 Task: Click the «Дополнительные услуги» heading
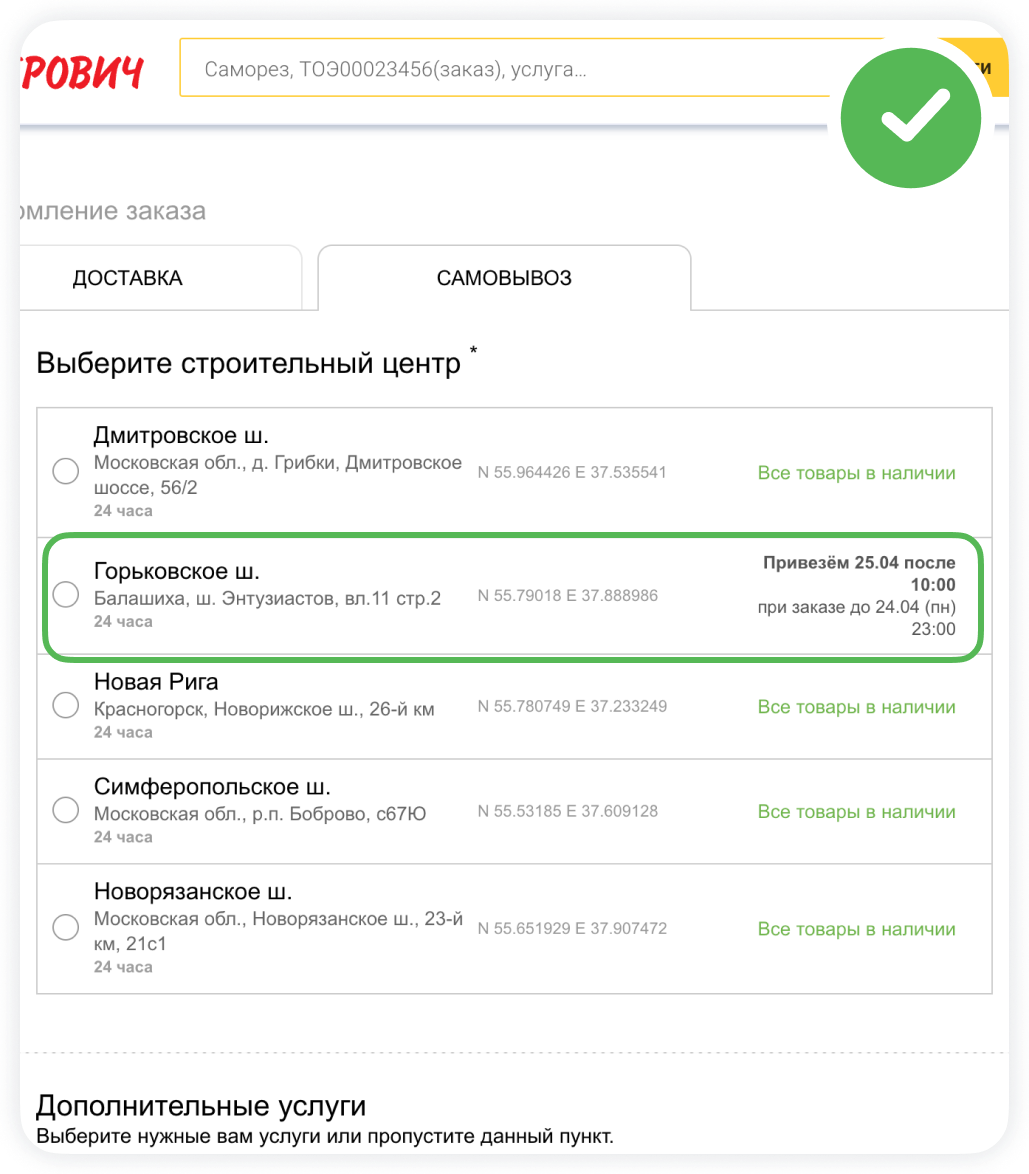[x=200, y=1106]
